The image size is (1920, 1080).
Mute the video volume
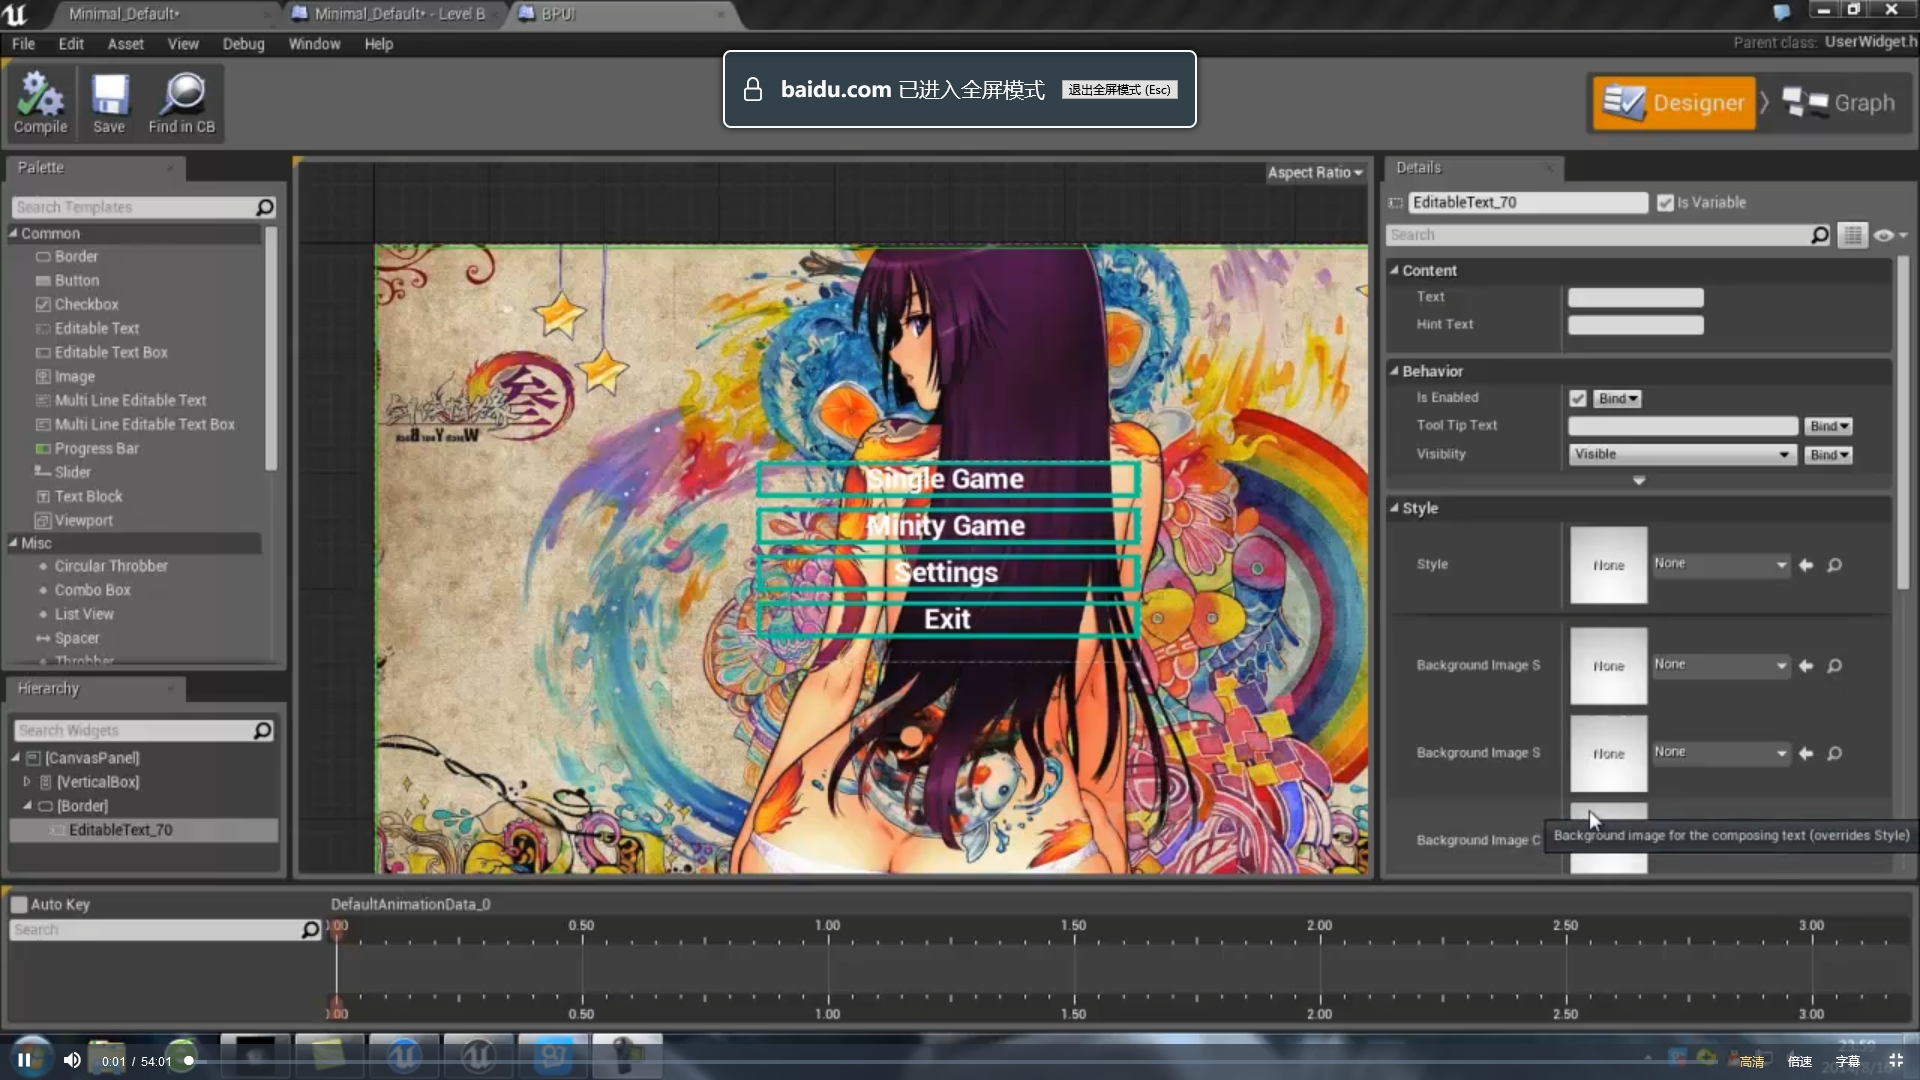(72, 1061)
